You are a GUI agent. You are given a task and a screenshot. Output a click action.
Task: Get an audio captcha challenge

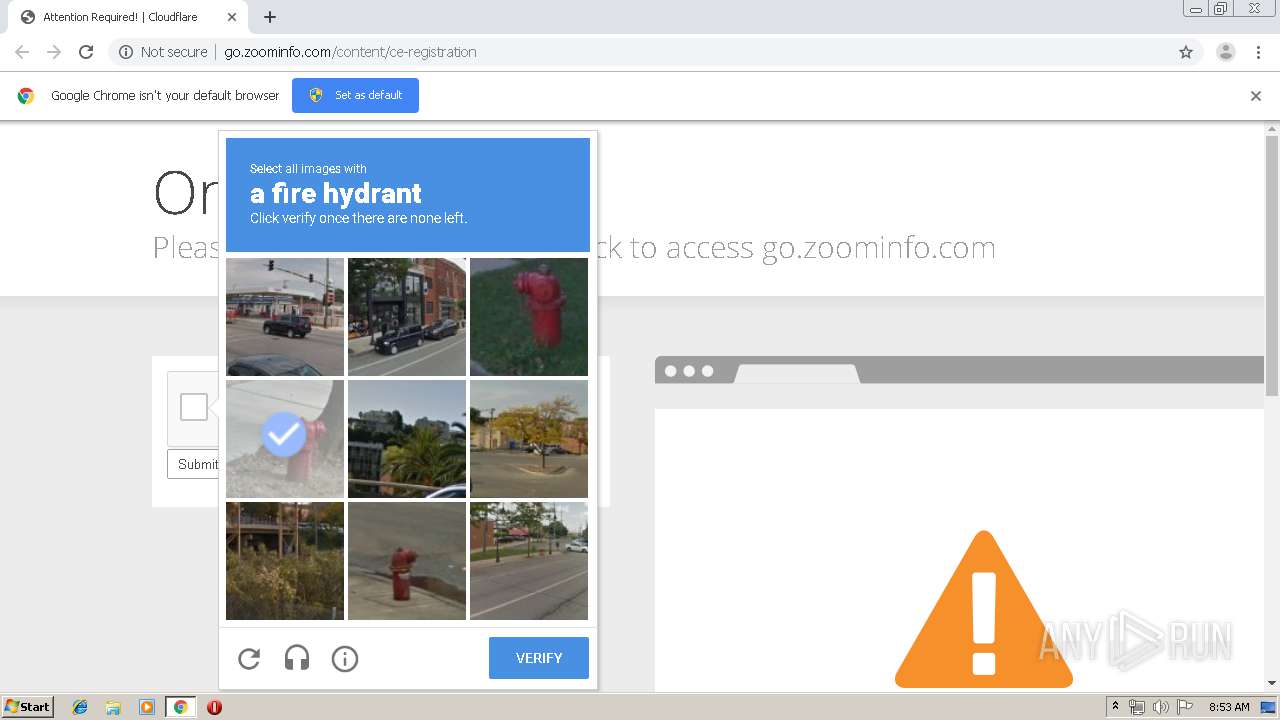(x=297, y=658)
